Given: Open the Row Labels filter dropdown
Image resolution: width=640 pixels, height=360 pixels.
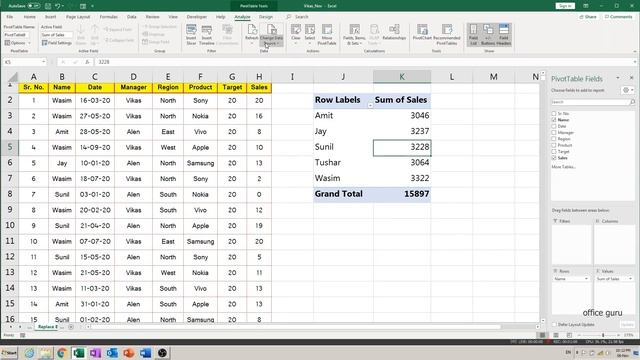Looking at the screenshot, I should [370, 105].
